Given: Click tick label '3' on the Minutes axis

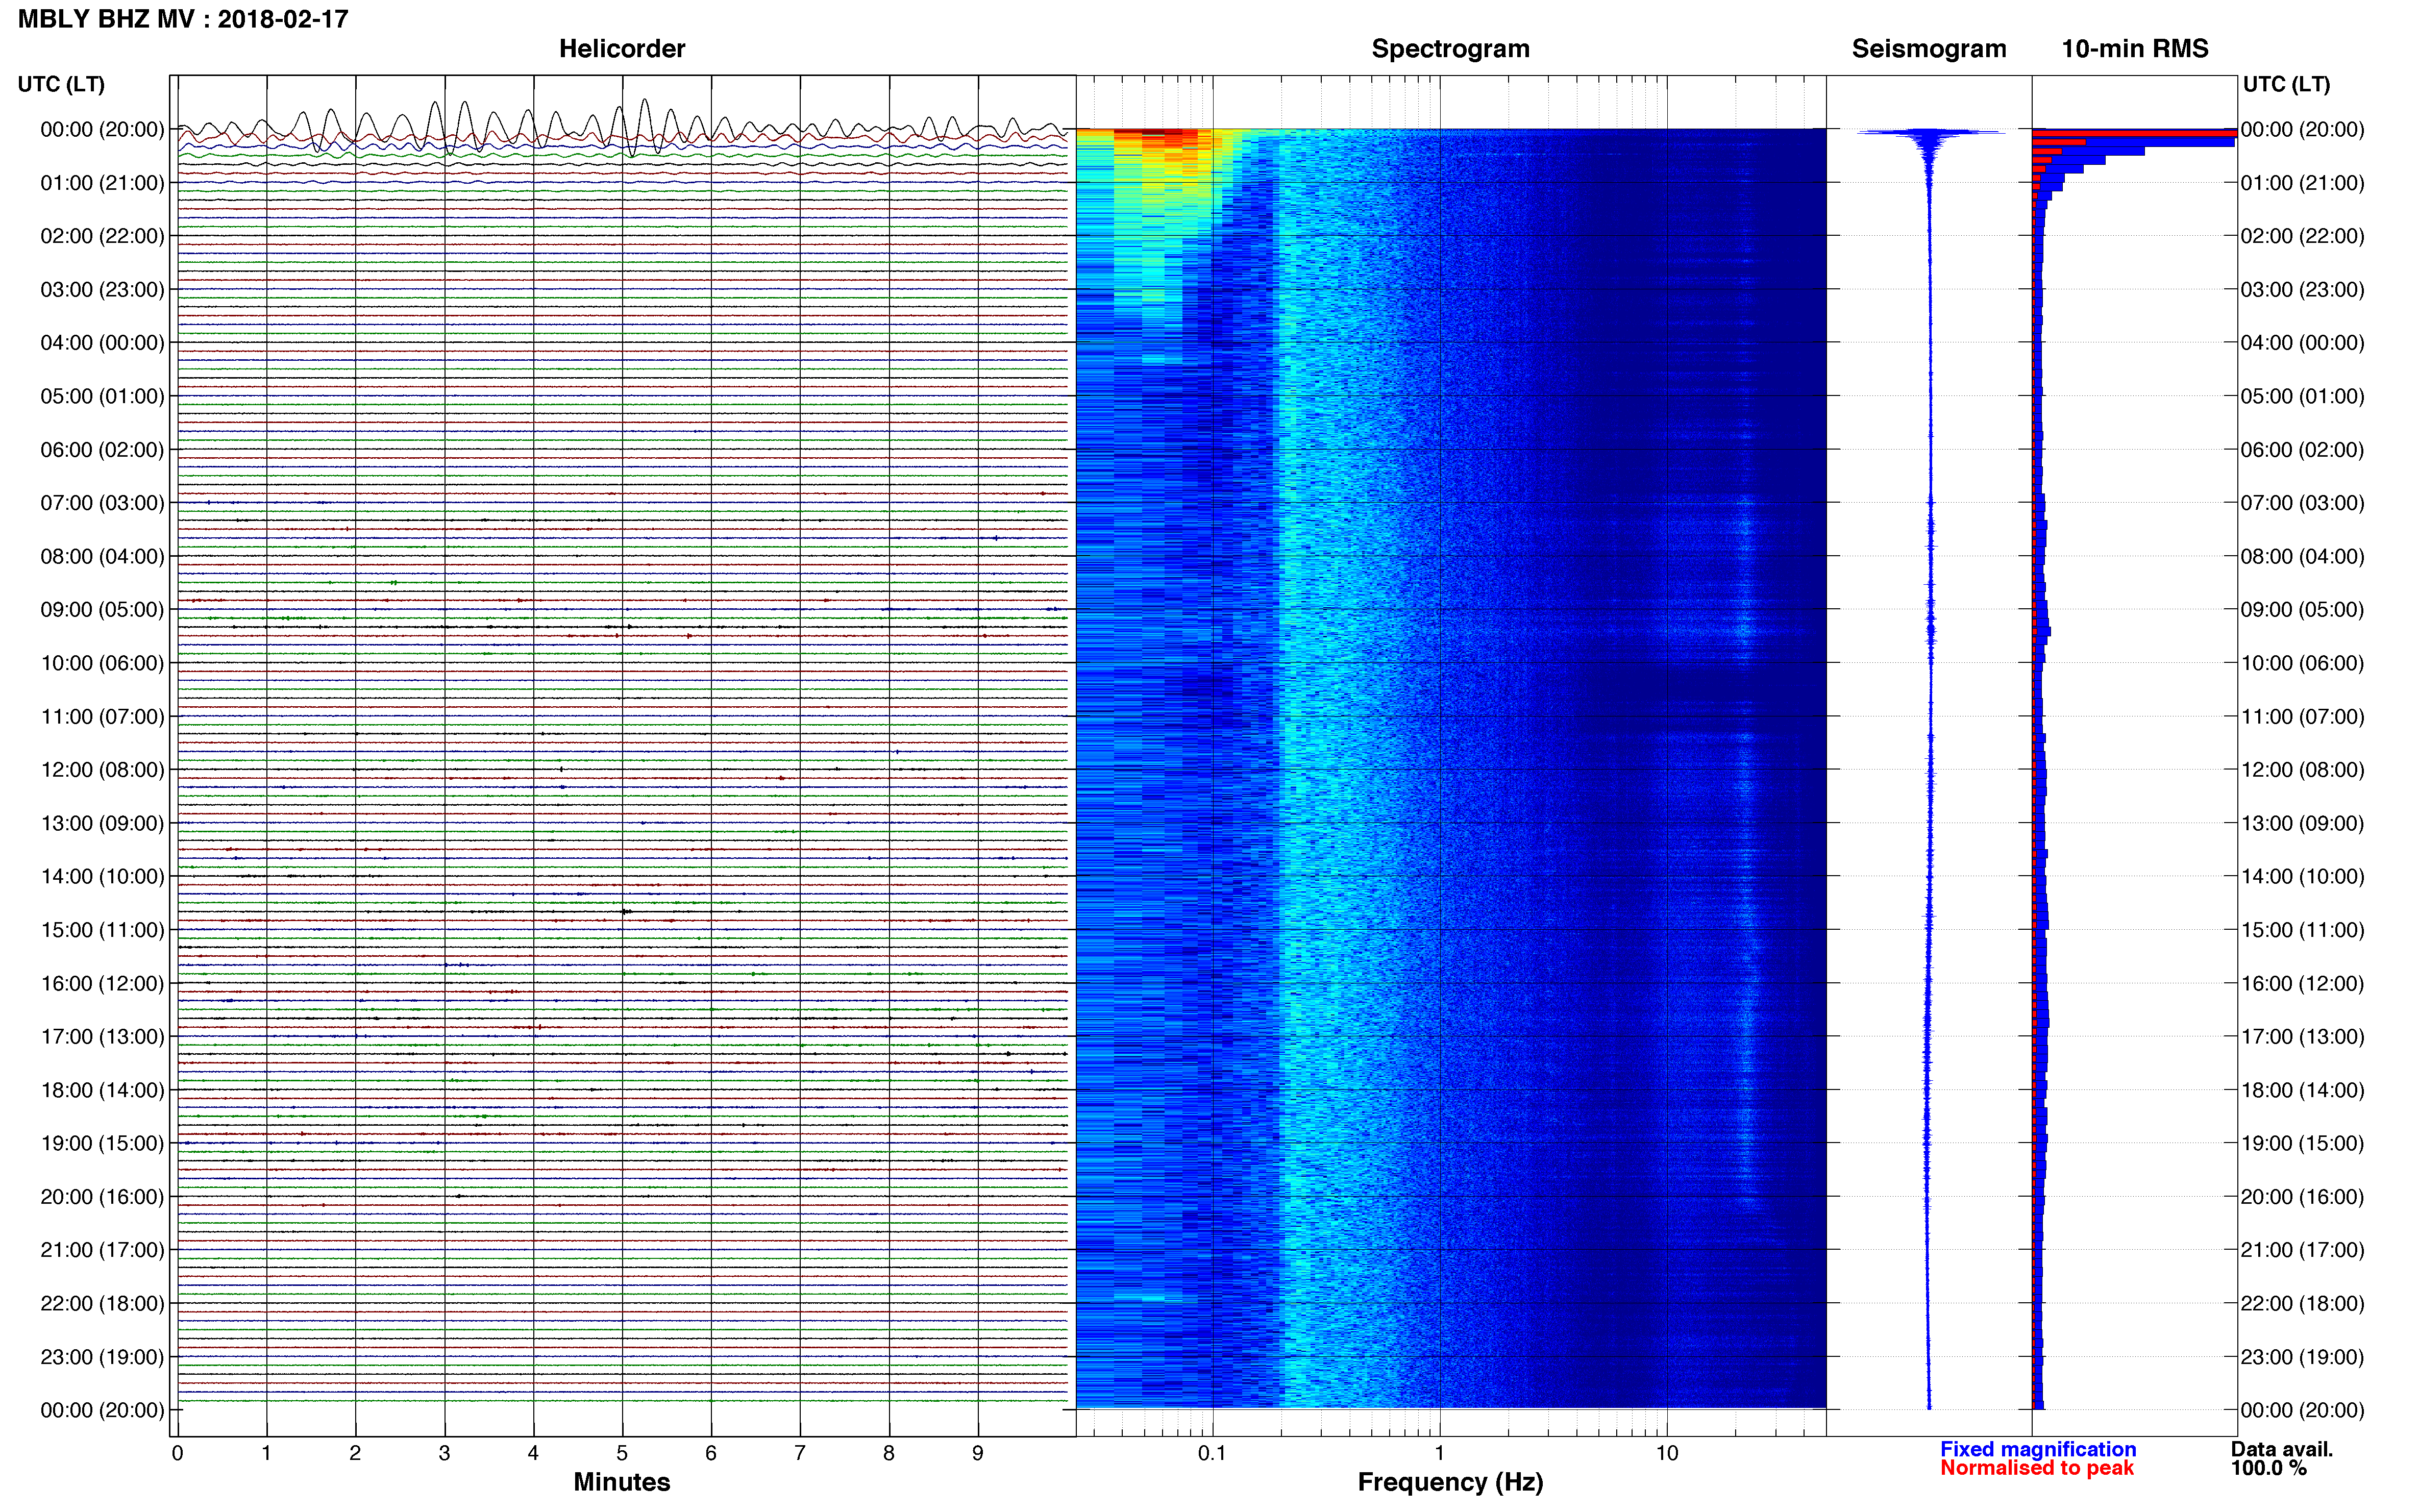Looking at the screenshot, I should tap(444, 1453).
